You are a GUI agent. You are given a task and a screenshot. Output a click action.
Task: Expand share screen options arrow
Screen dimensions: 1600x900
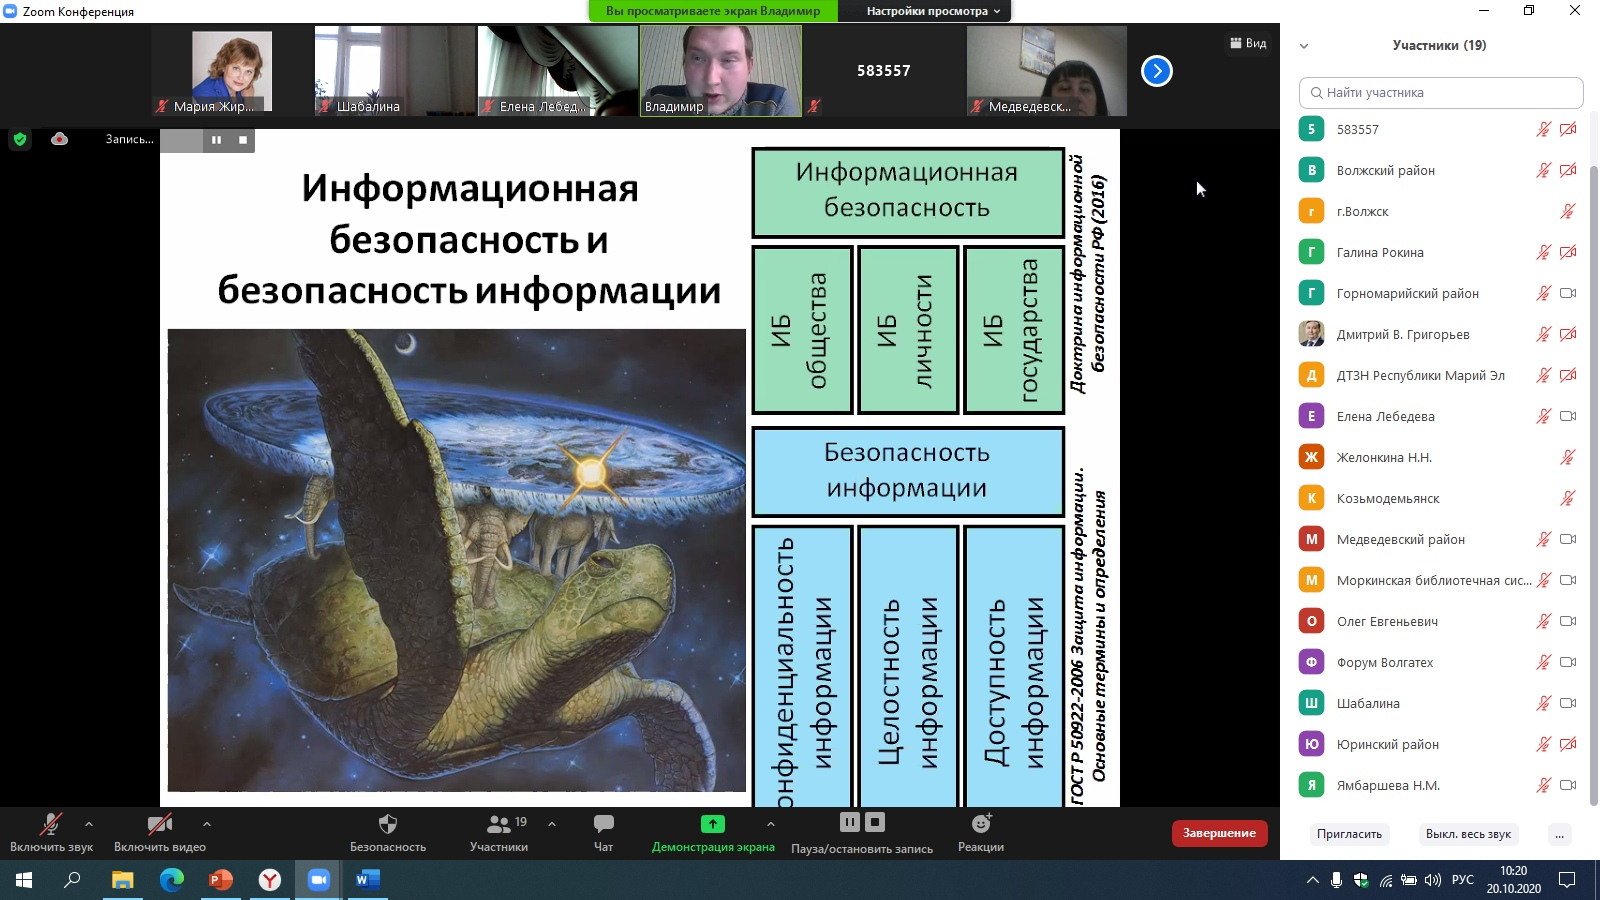coord(770,824)
